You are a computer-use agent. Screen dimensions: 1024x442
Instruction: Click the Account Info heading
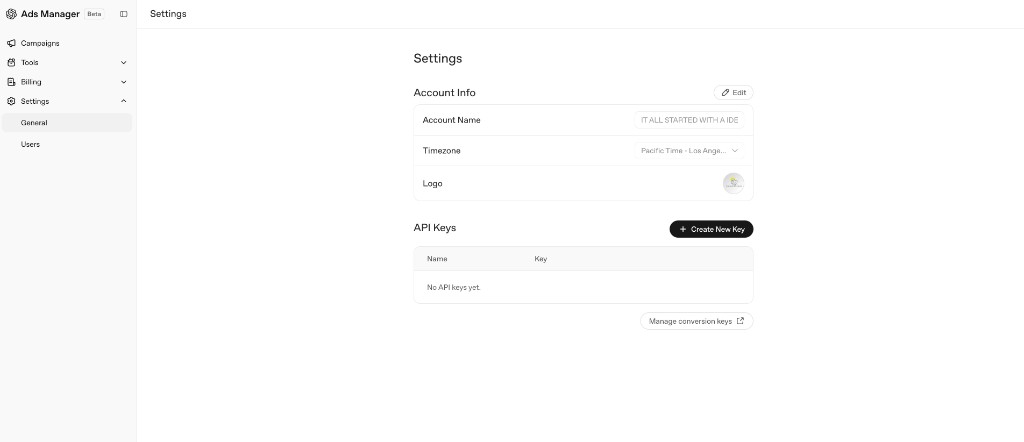[x=444, y=93]
